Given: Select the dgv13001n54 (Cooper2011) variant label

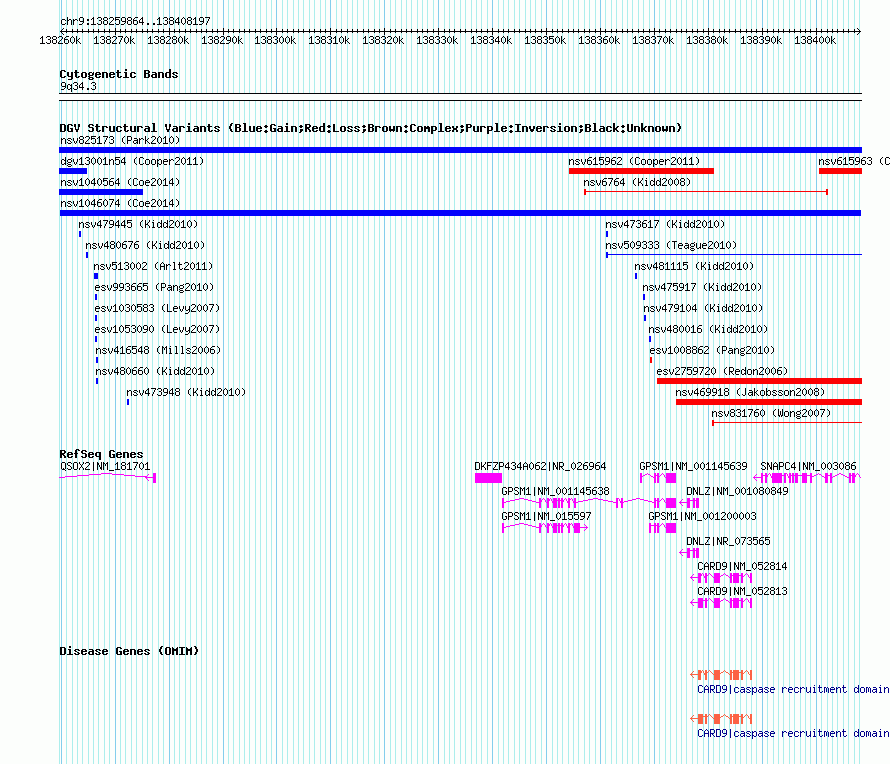Looking at the screenshot, I should pos(132,161).
